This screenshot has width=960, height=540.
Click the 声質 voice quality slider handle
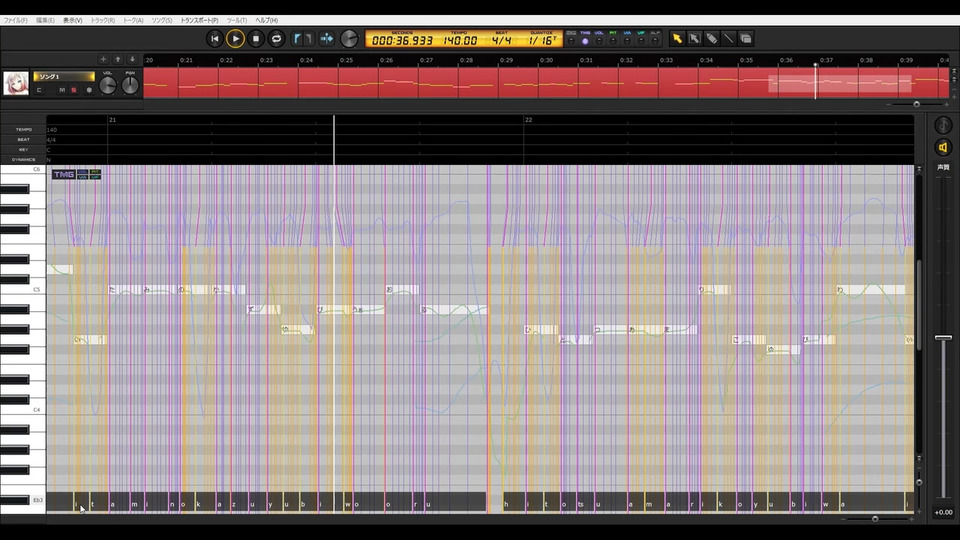(943, 337)
